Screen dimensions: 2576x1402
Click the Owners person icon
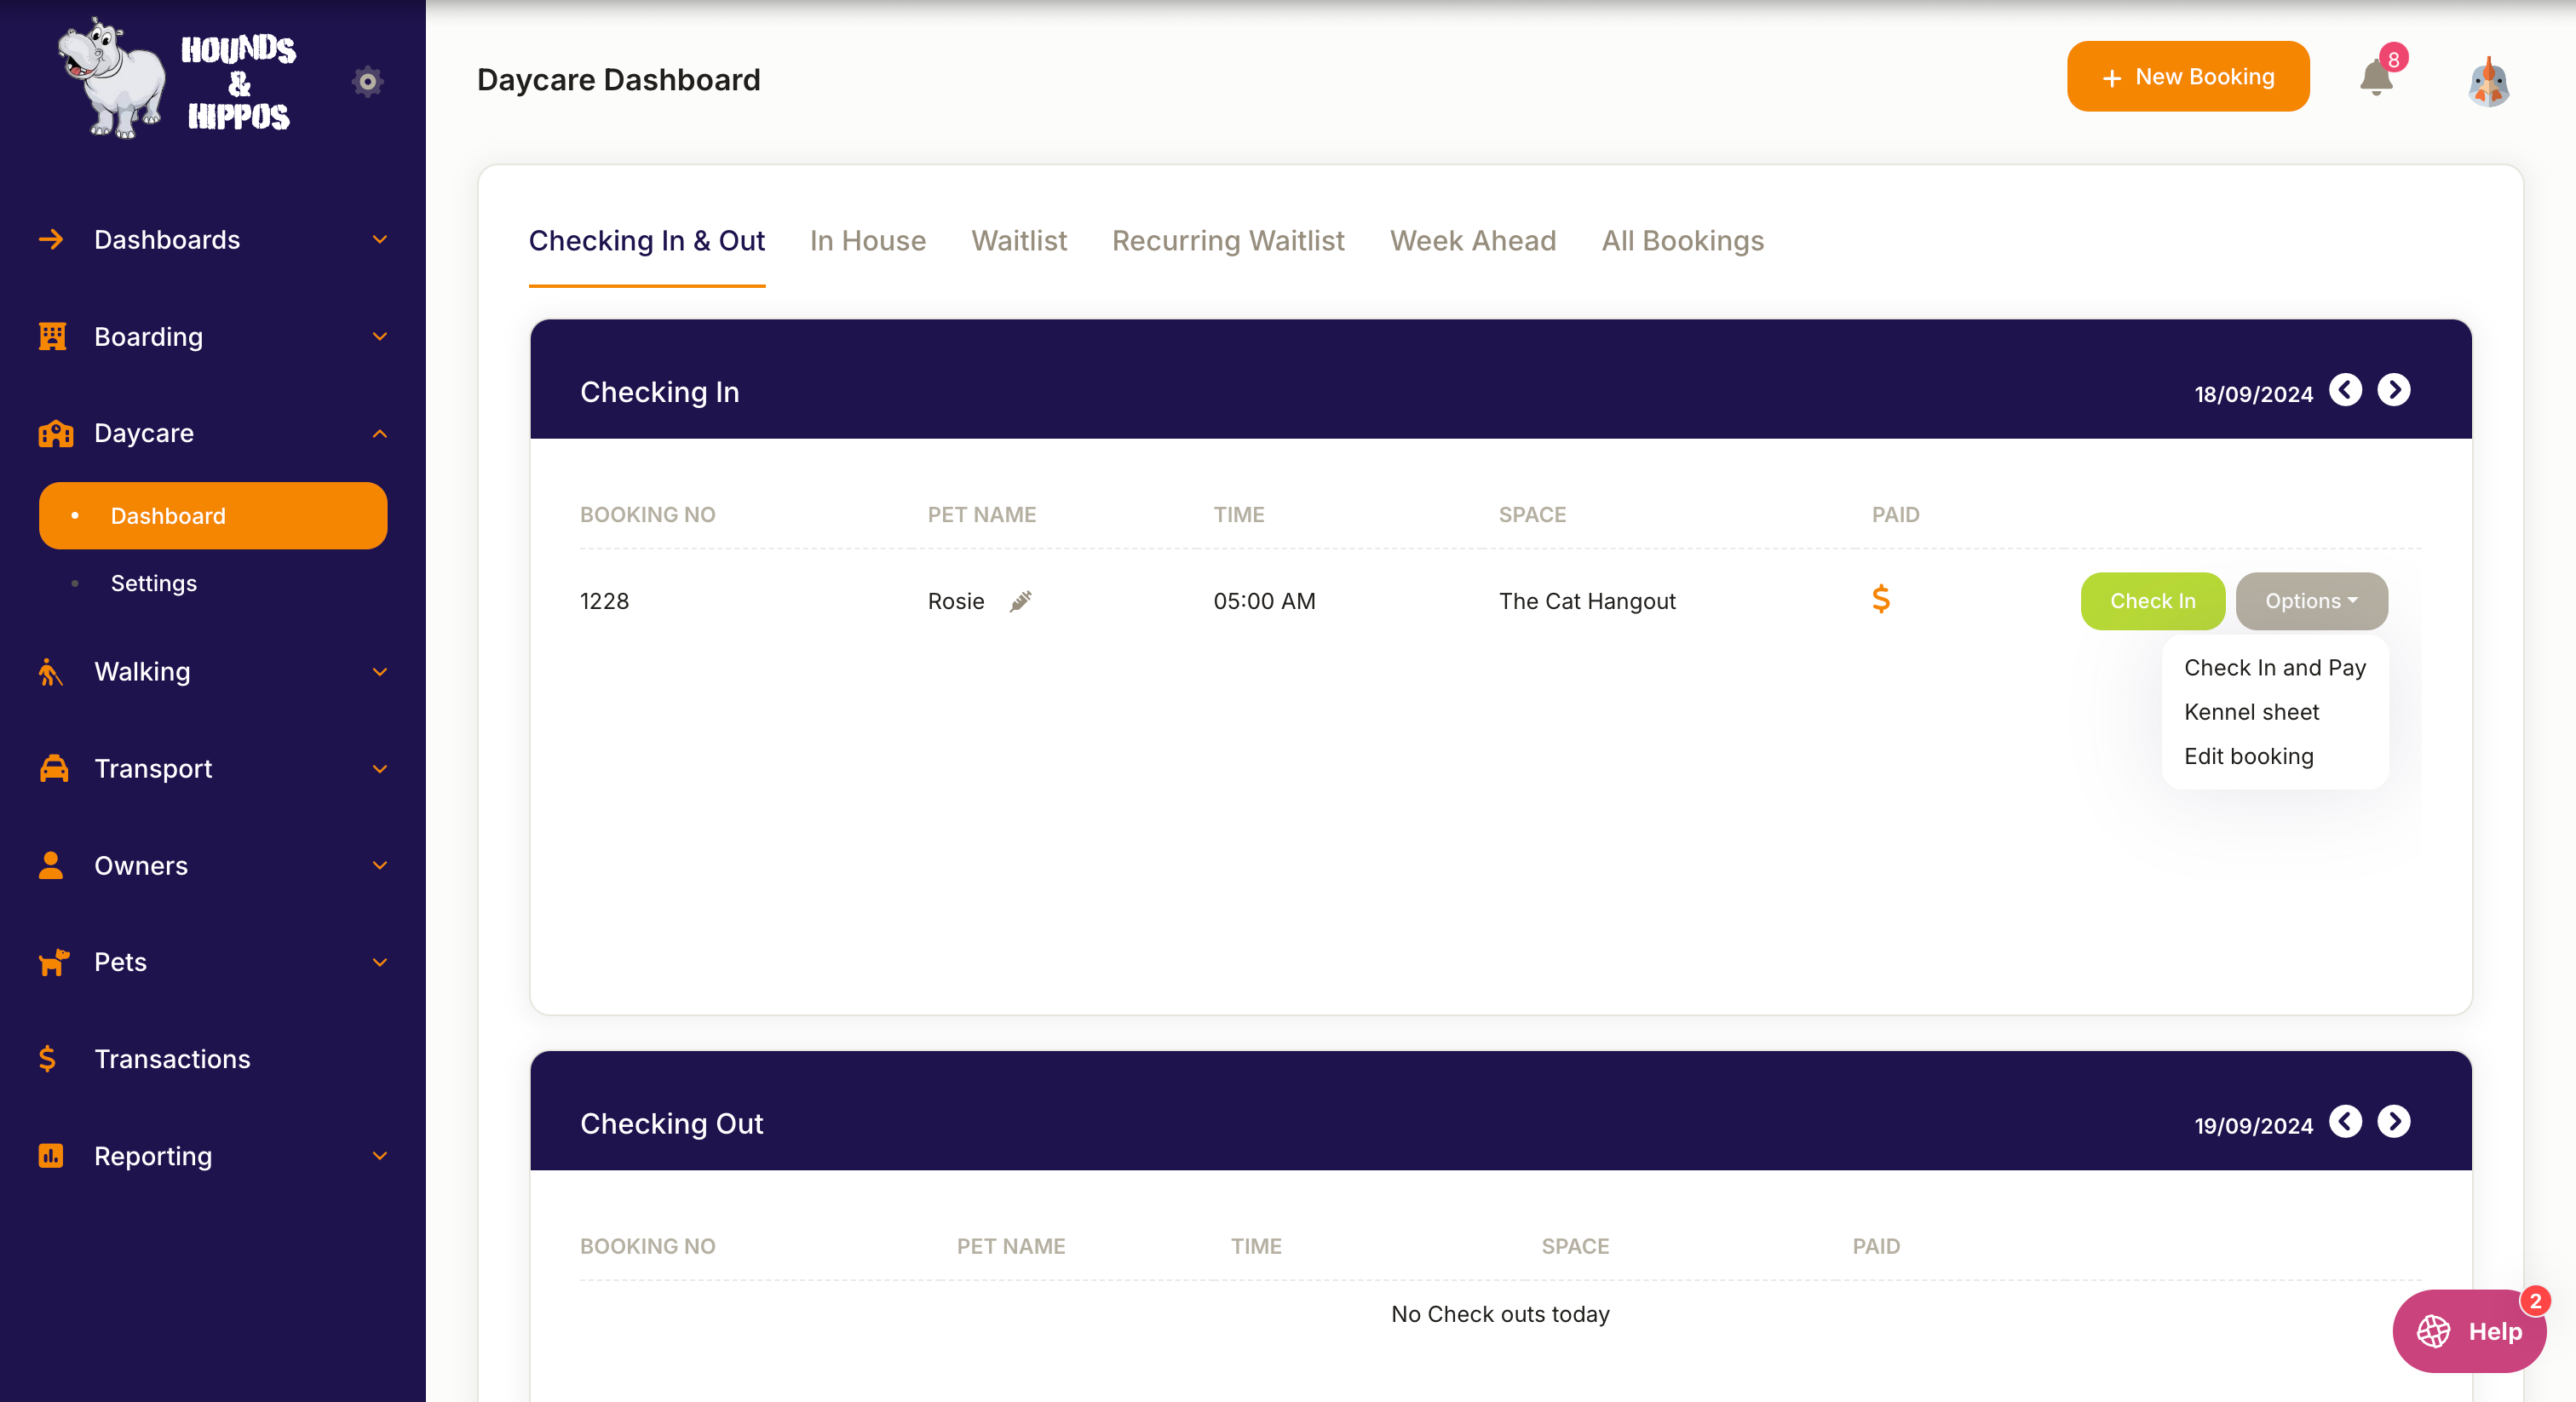click(x=51, y=865)
